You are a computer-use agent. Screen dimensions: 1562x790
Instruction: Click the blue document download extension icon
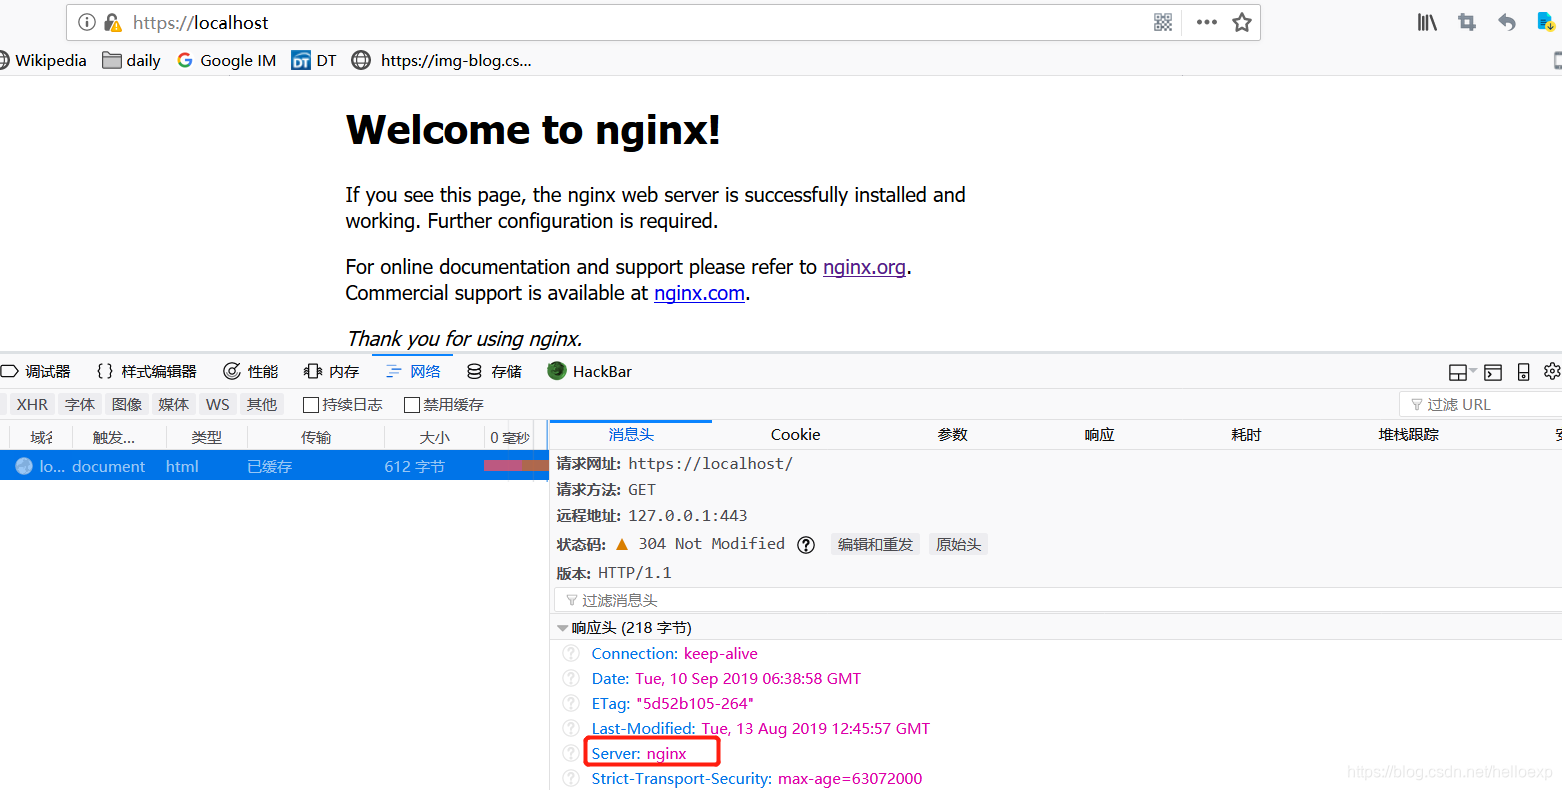tap(1546, 22)
